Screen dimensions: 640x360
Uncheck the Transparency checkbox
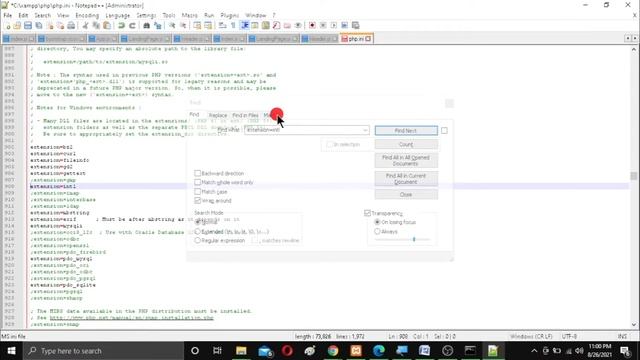click(367, 213)
